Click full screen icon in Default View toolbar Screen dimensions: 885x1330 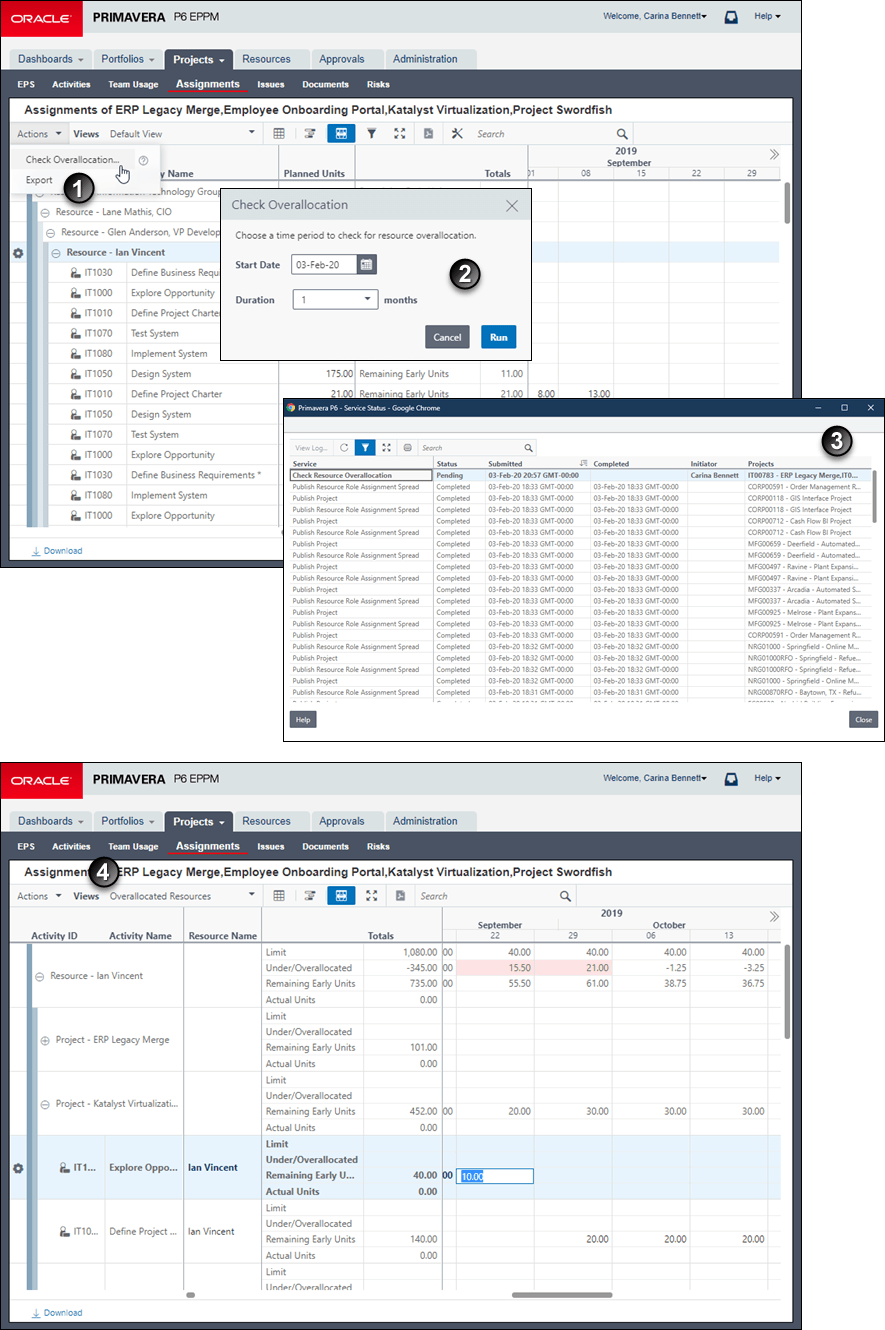tap(400, 133)
